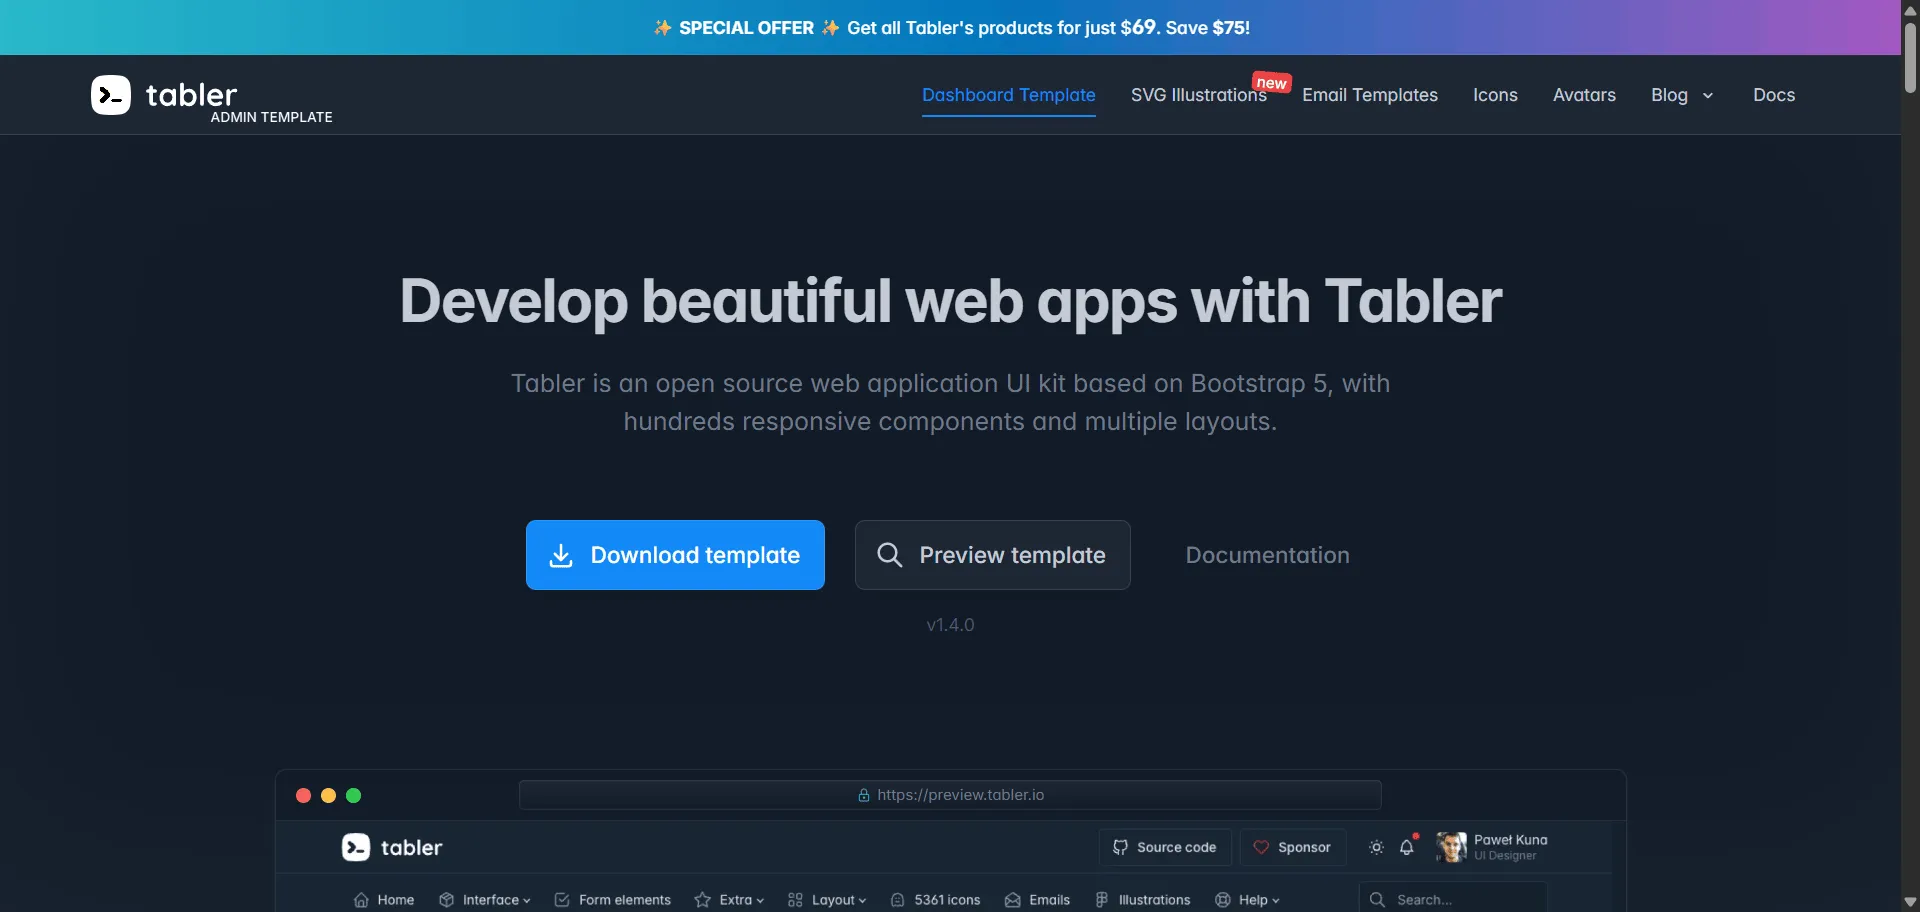Click the Emails envelope icon
Screen dimensions: 1920x912
1013,900
